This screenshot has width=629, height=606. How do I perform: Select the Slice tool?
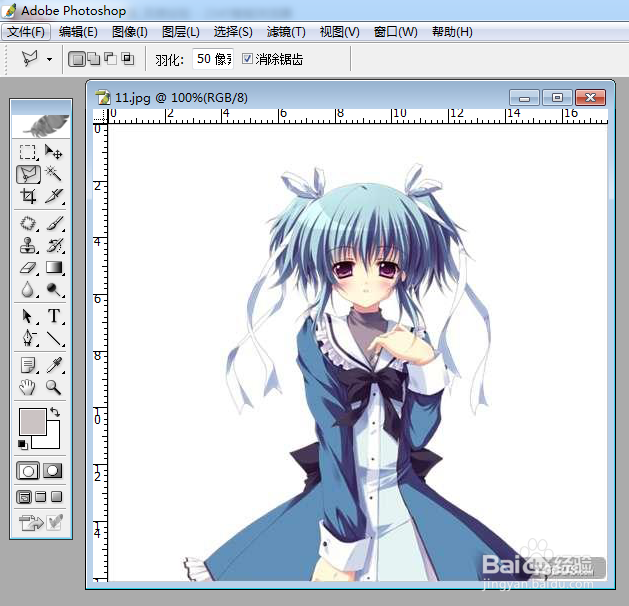(x=54, y=196)
